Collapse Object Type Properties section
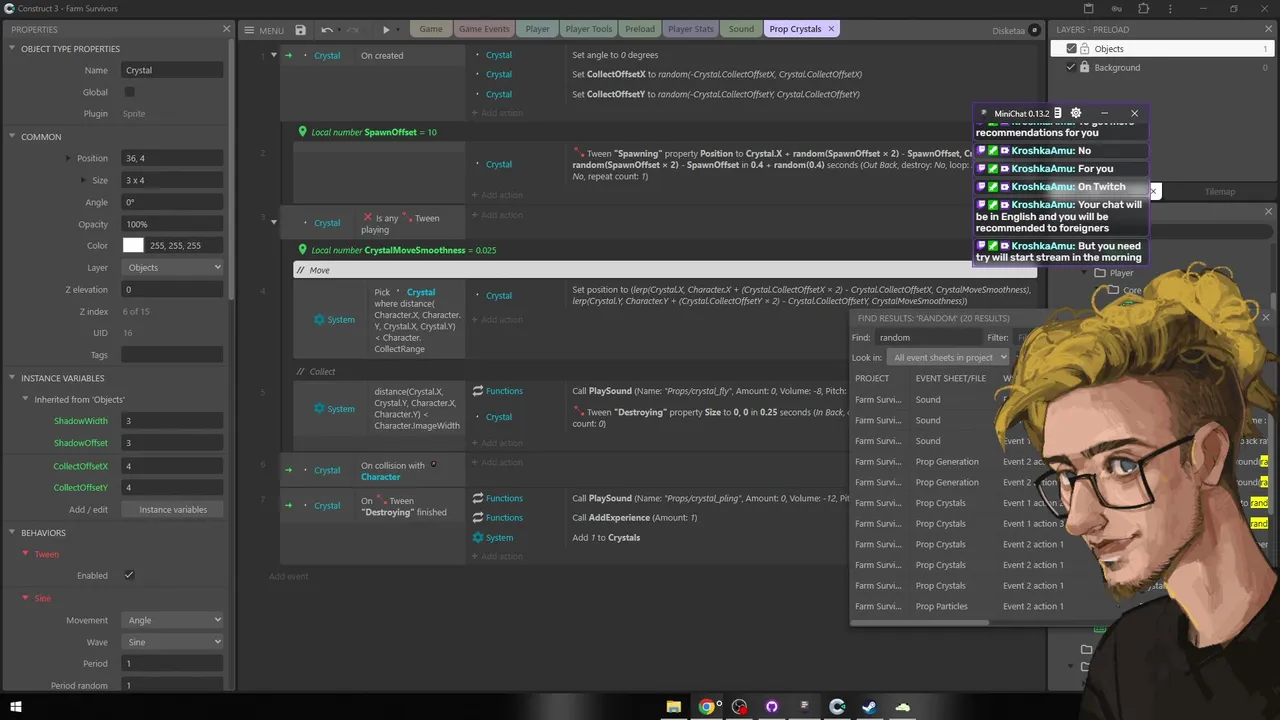The image size is (1280, 720). point(13,49)
